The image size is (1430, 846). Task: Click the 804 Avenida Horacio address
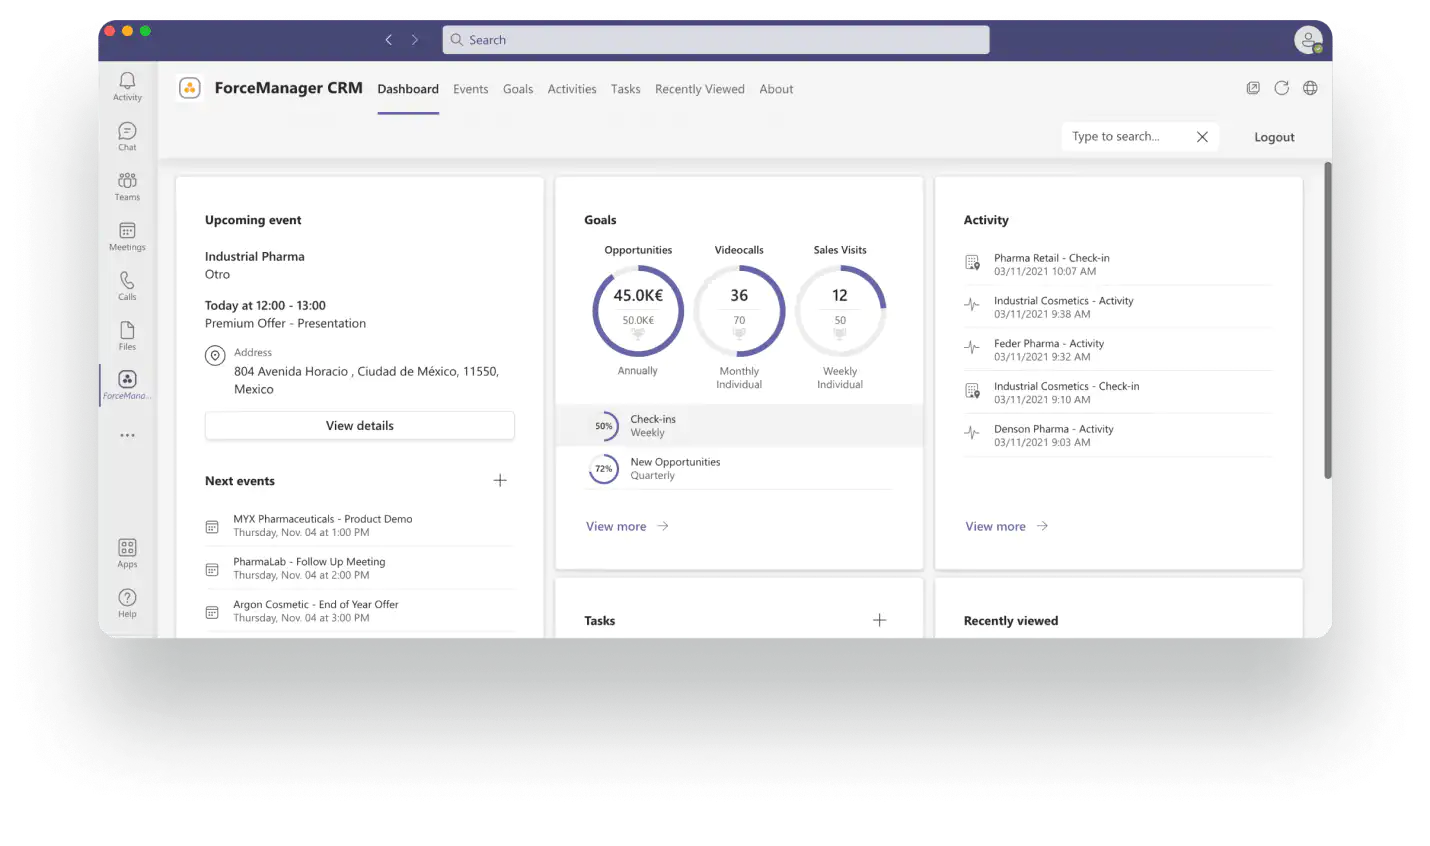366,380
